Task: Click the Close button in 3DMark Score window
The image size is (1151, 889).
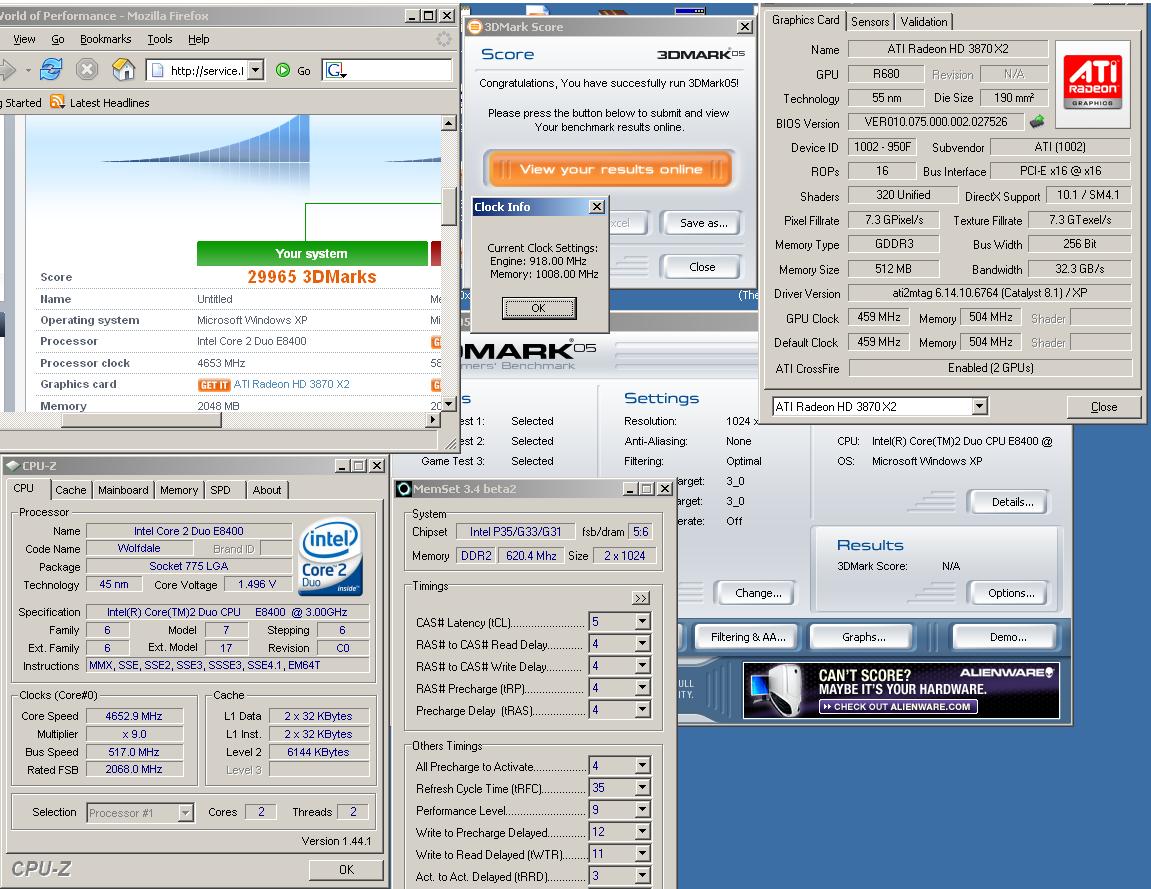Action: click(x=702, y=267)
